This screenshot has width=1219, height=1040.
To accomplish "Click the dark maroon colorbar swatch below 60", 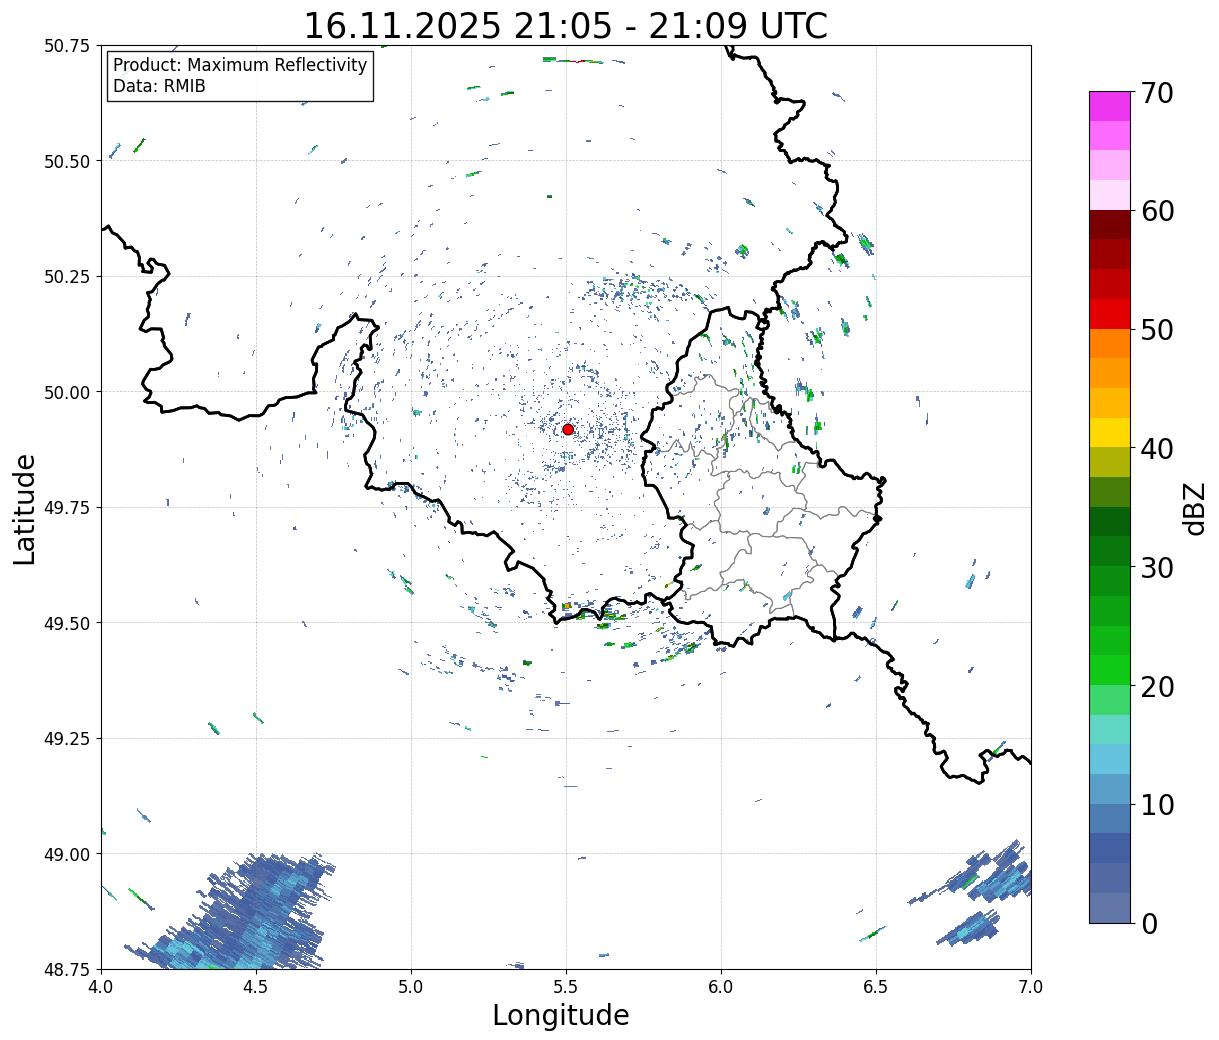I will [x=1110, y=224].
